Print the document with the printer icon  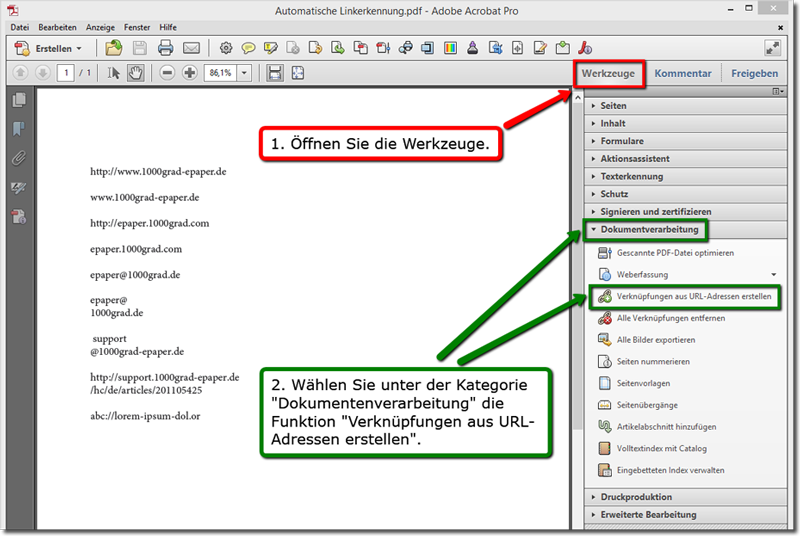click(x=165, y=48)
